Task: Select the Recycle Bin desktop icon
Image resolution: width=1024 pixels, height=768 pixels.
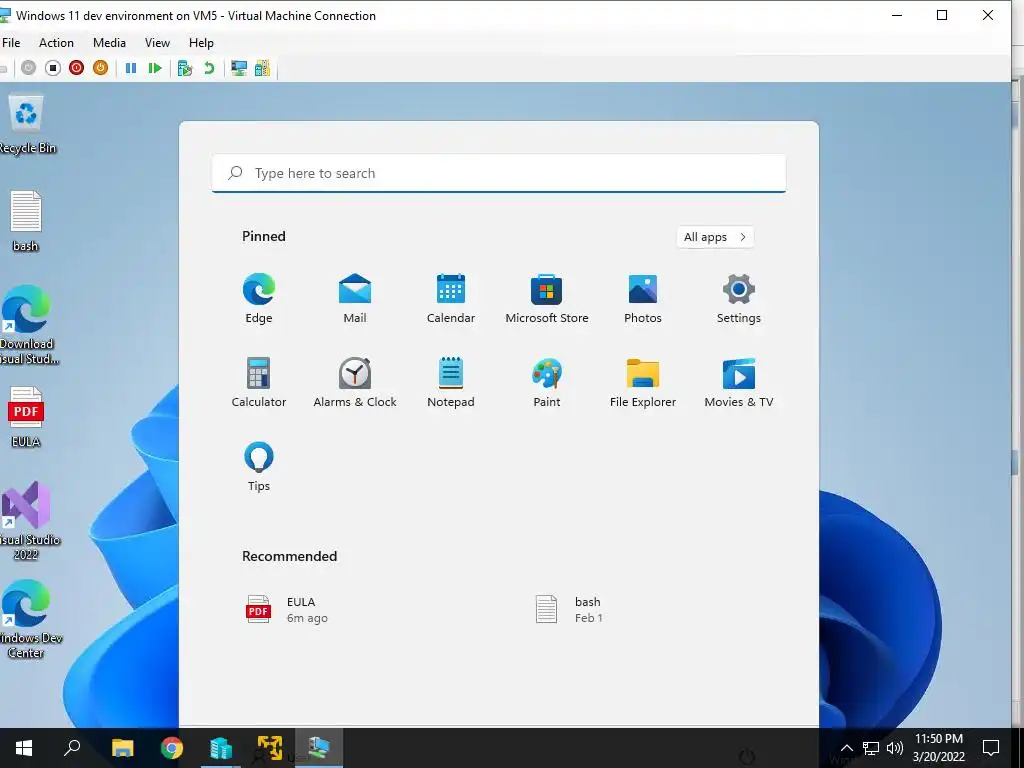Action: pyautogui.click(x=26, y=124)
